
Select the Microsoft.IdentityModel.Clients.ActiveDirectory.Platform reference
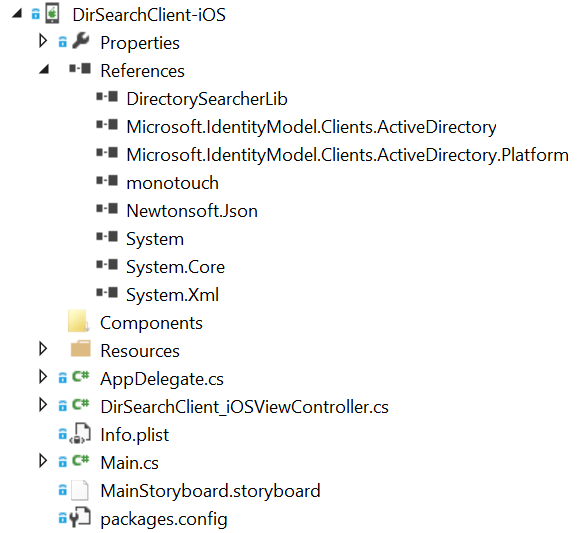[x=347, y=155]
